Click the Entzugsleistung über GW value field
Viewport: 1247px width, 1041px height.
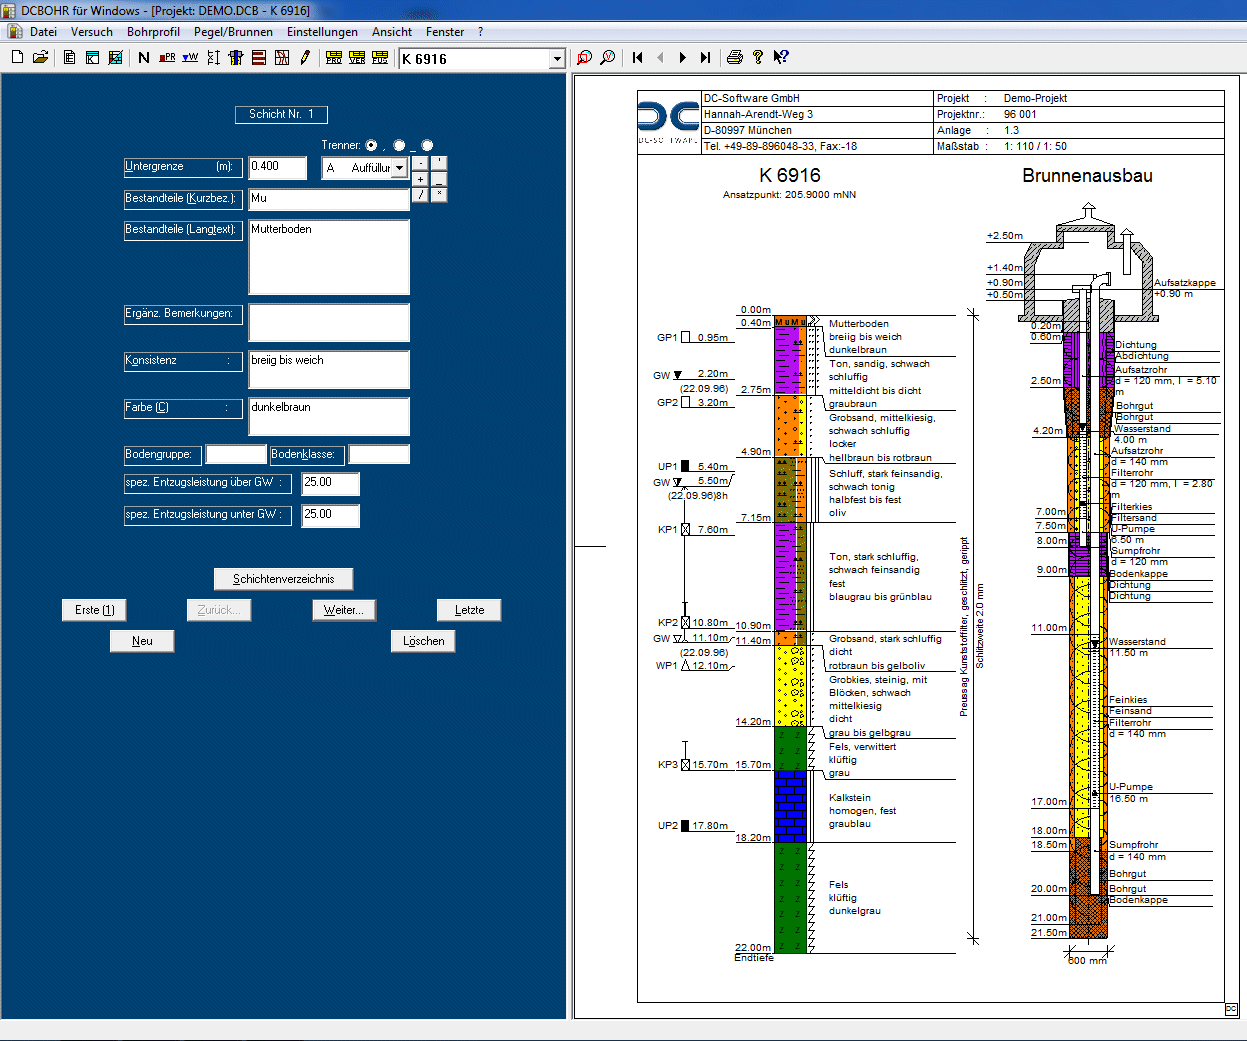pyautogui.click(x=331, y=484)
